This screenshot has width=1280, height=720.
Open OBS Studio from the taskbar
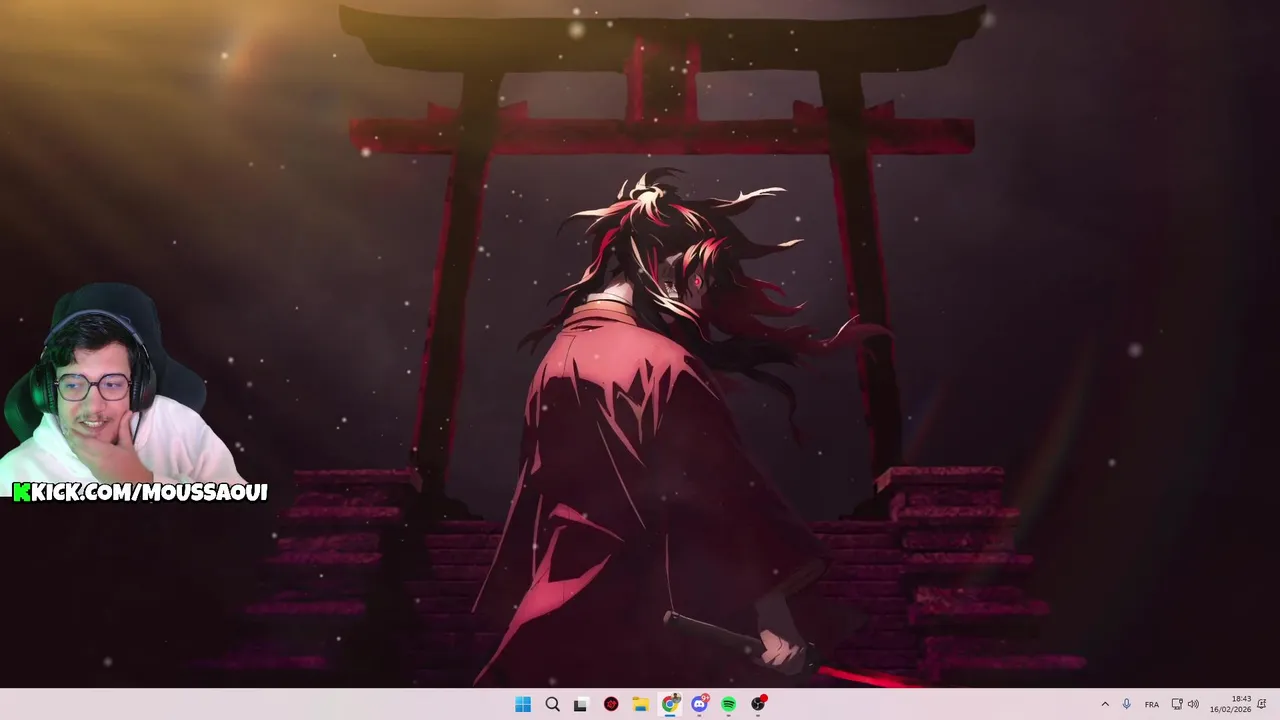coord(758,704)
